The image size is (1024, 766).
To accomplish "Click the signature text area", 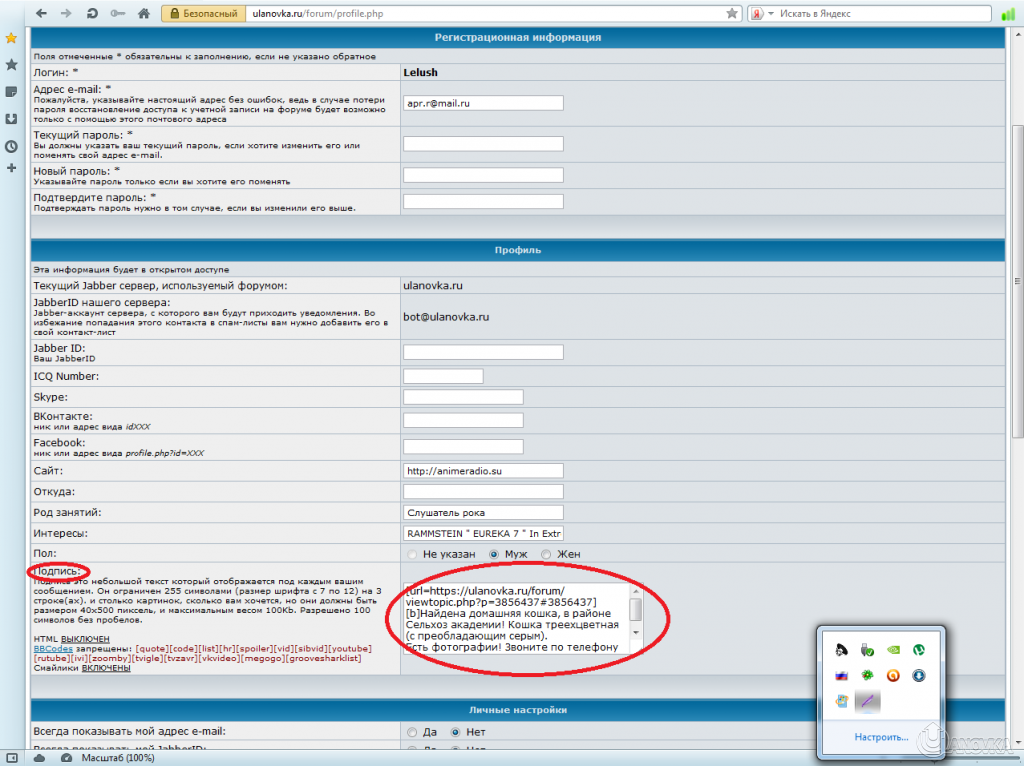I will [517, 618].
